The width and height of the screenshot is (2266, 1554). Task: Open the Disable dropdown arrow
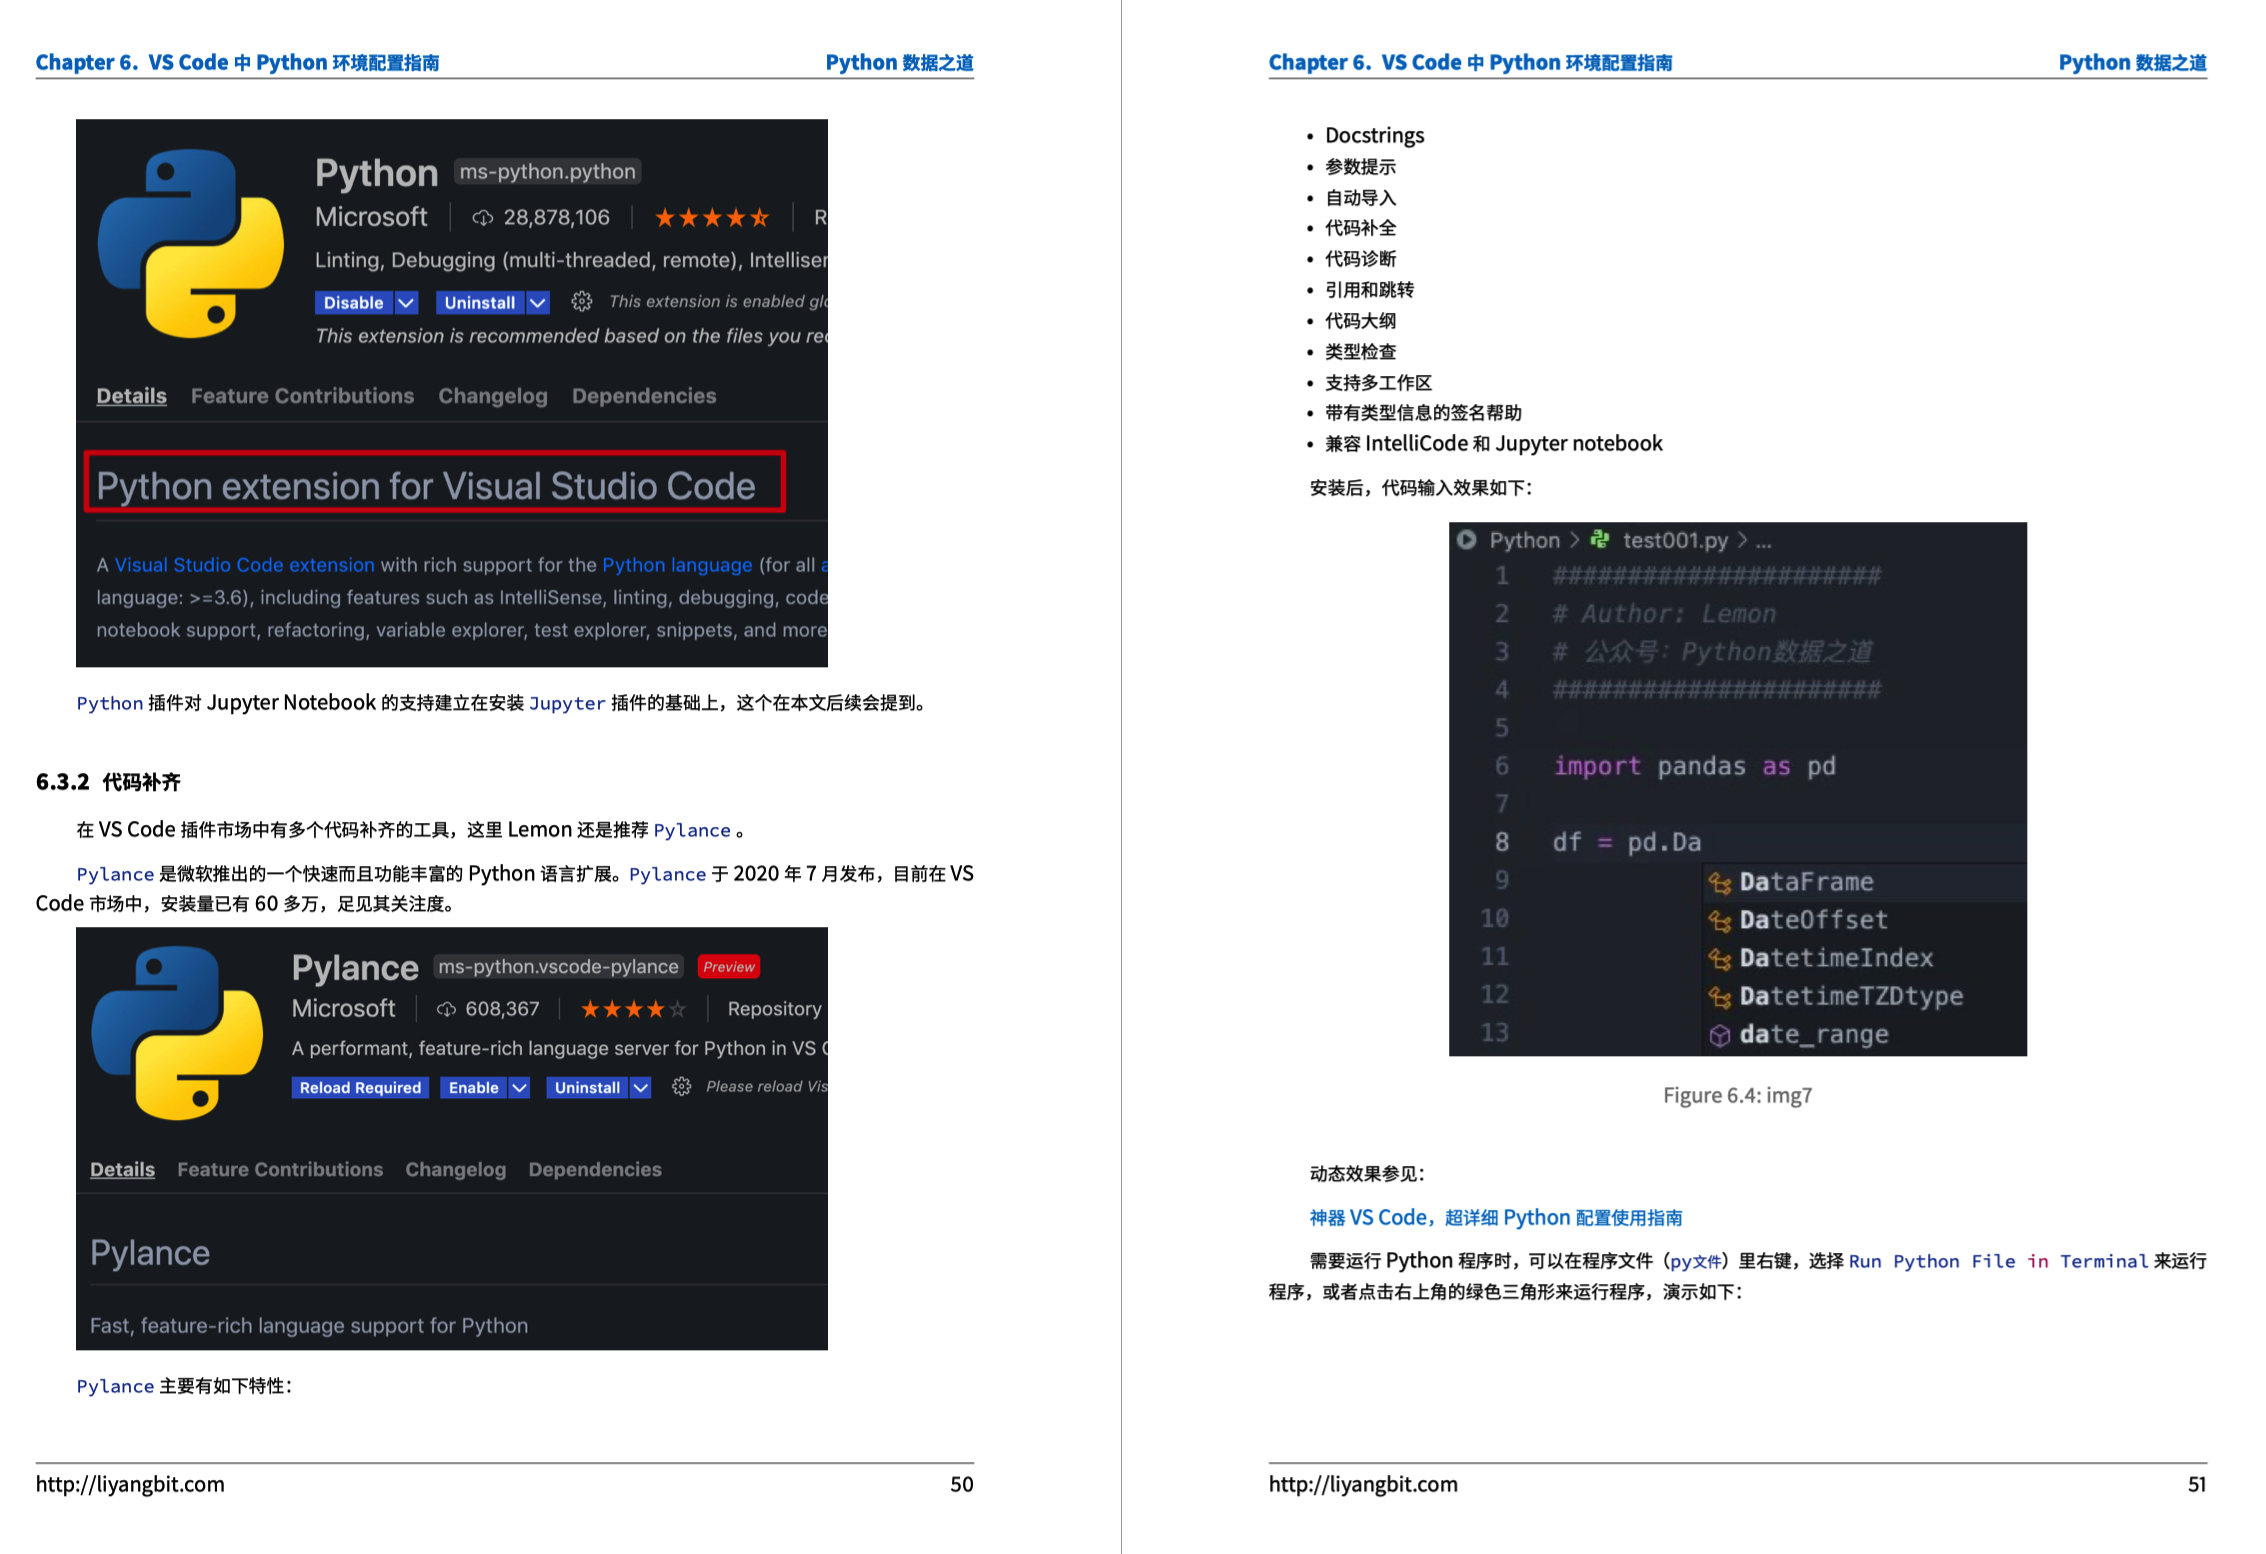coord(406,301)
